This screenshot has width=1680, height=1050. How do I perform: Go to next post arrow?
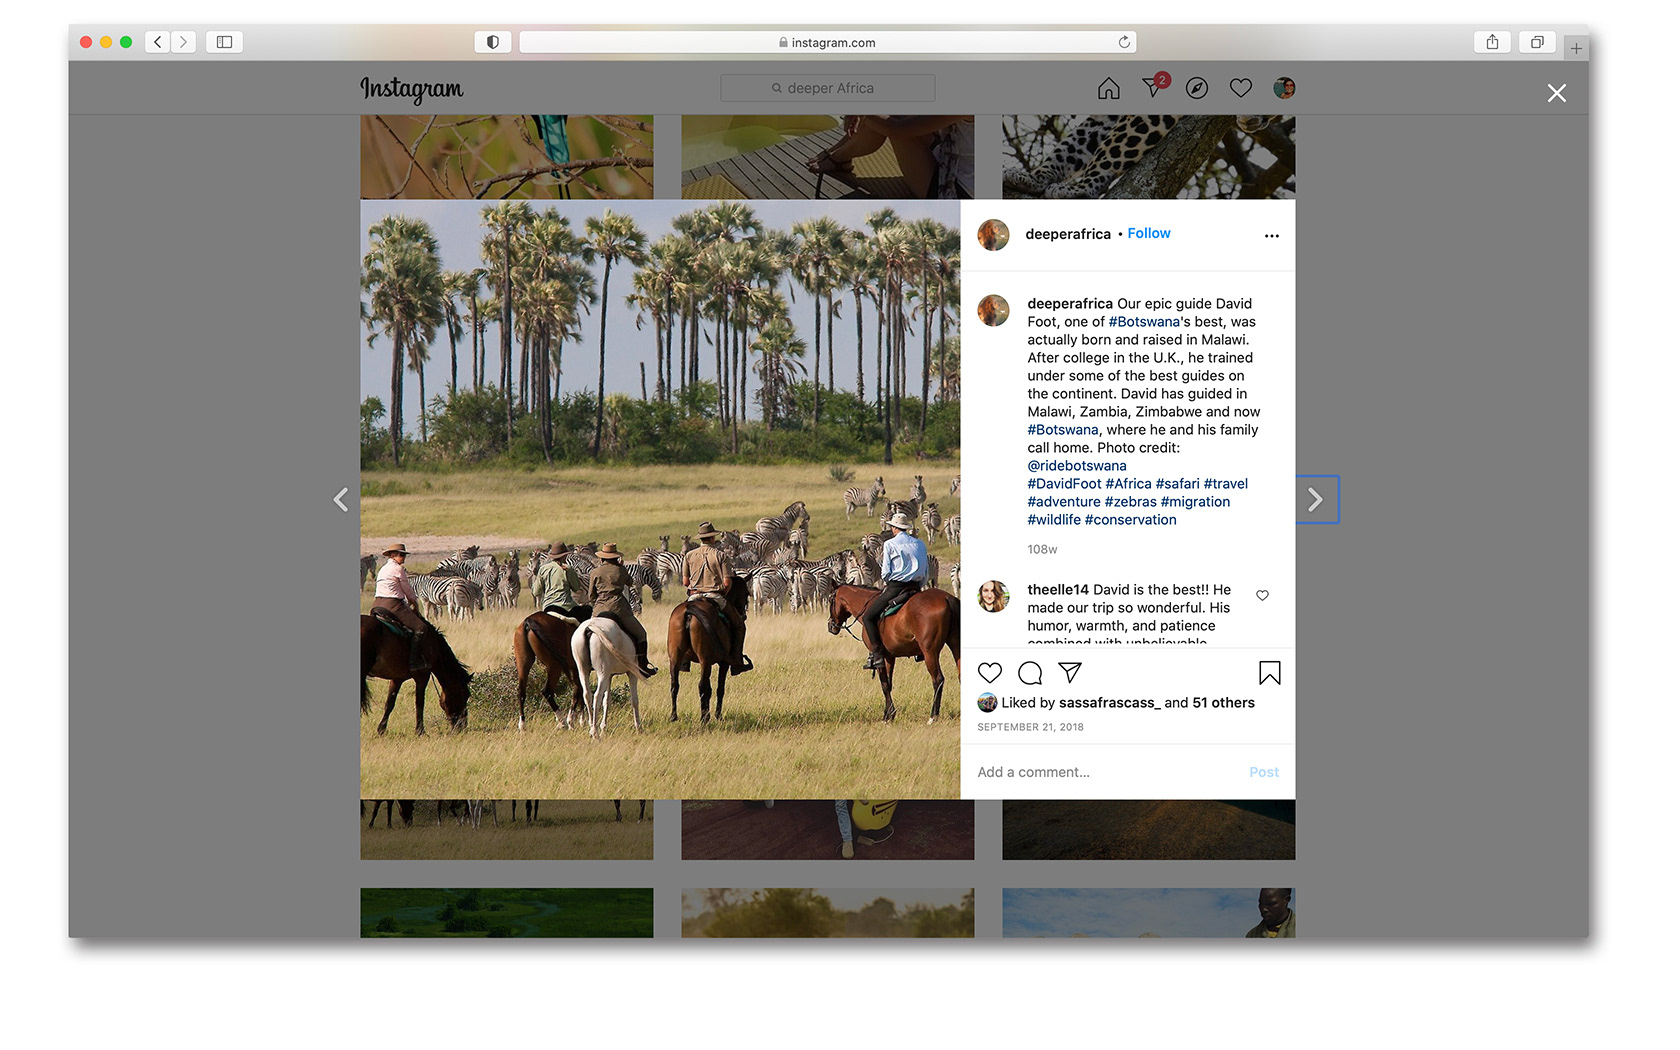[1317, 499]
